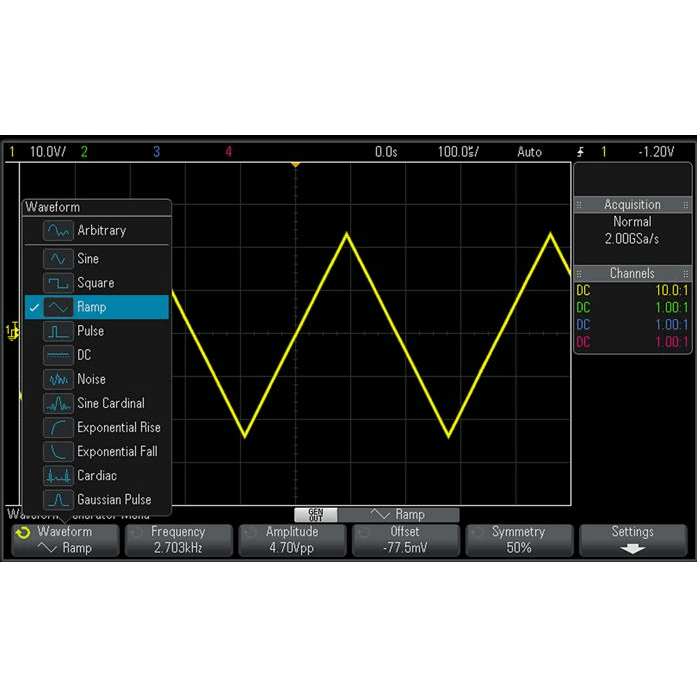Click the Offset -77.5mV softkey field

coord(405,540)
